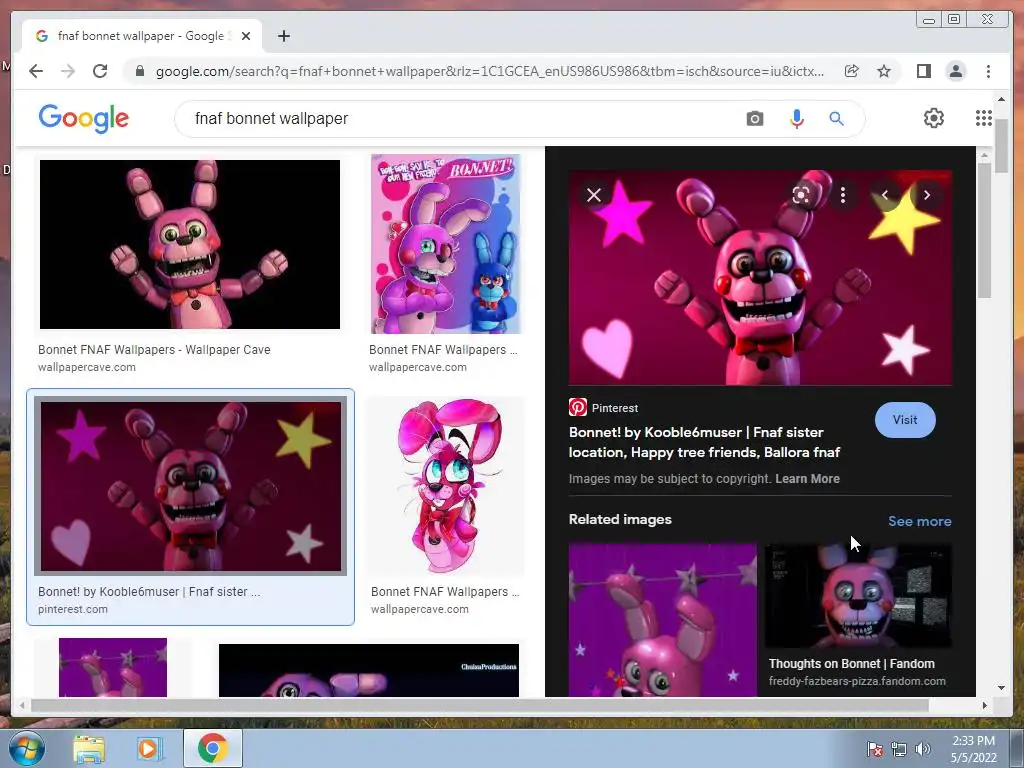Click the network tray icon

coord(899,749)
